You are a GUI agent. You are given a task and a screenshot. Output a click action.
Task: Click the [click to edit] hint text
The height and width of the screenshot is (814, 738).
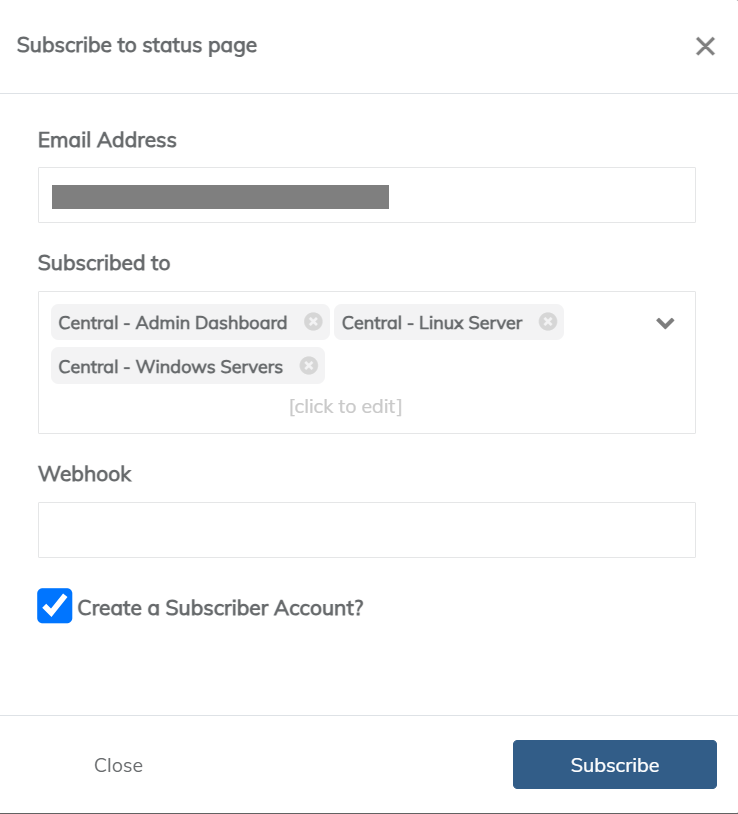point(345,406)
